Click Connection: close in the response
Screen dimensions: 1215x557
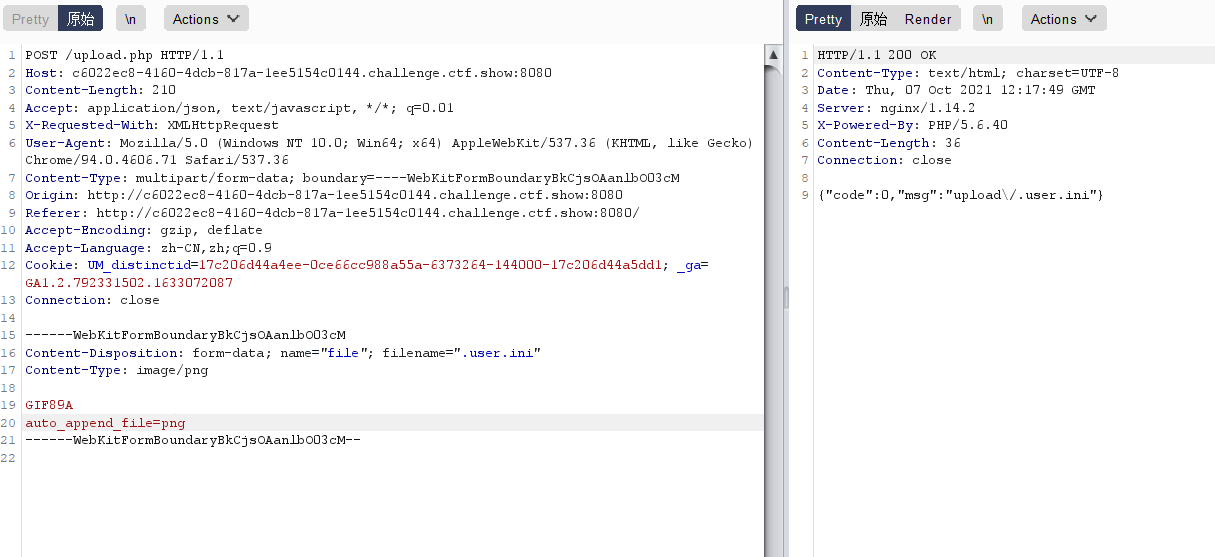(x=884, y=160)
